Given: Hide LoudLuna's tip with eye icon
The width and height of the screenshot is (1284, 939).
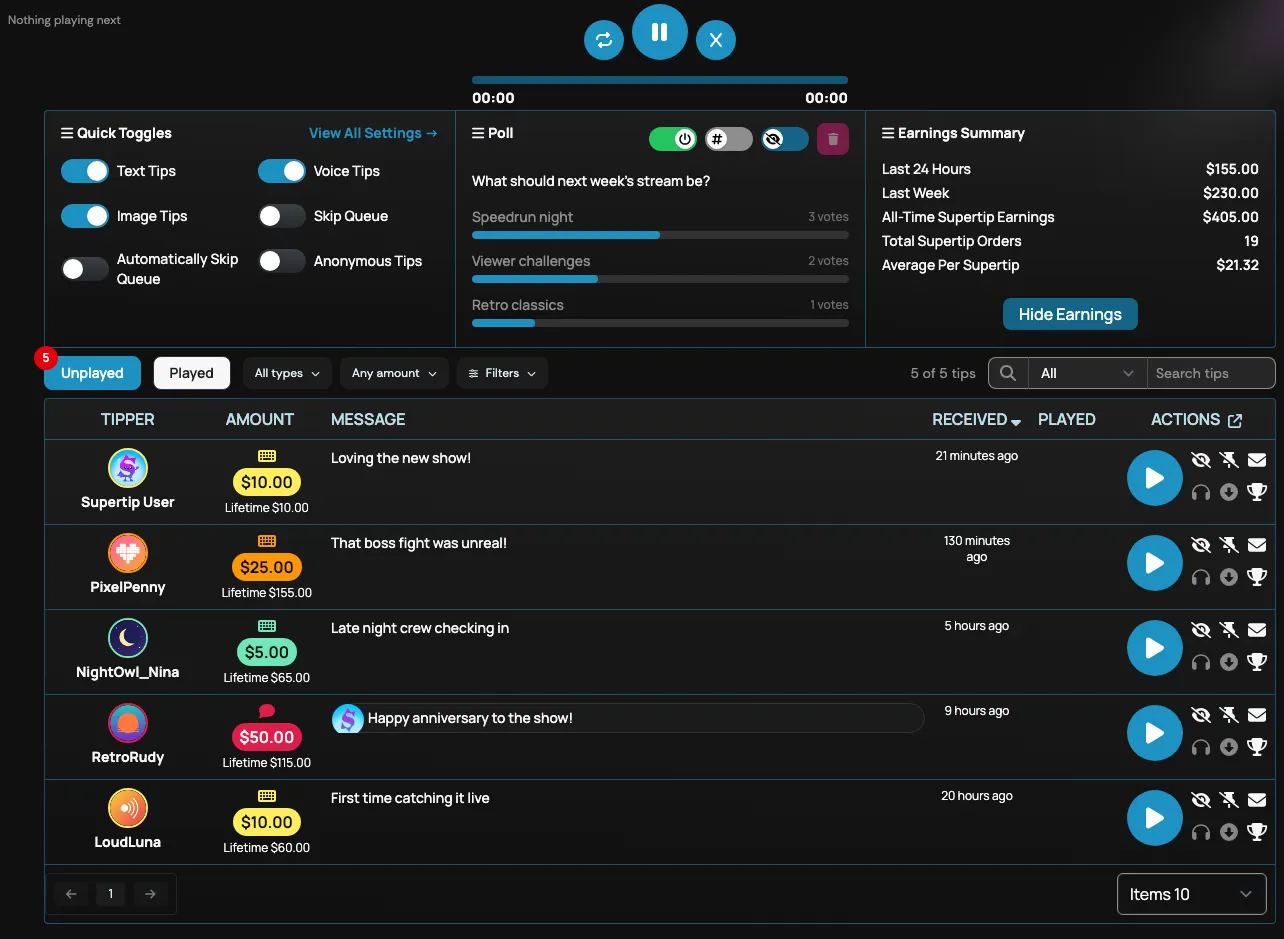Looking at the screenshot, I should 1201,800.
